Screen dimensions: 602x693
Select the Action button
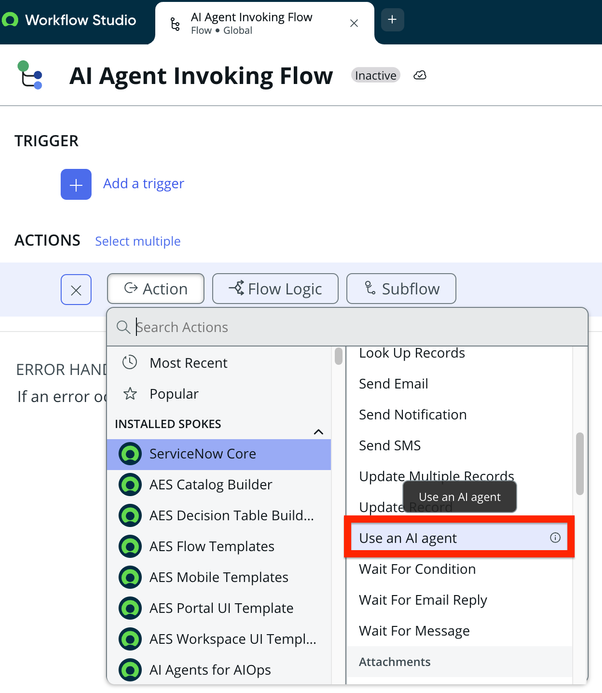coord(156,289)
